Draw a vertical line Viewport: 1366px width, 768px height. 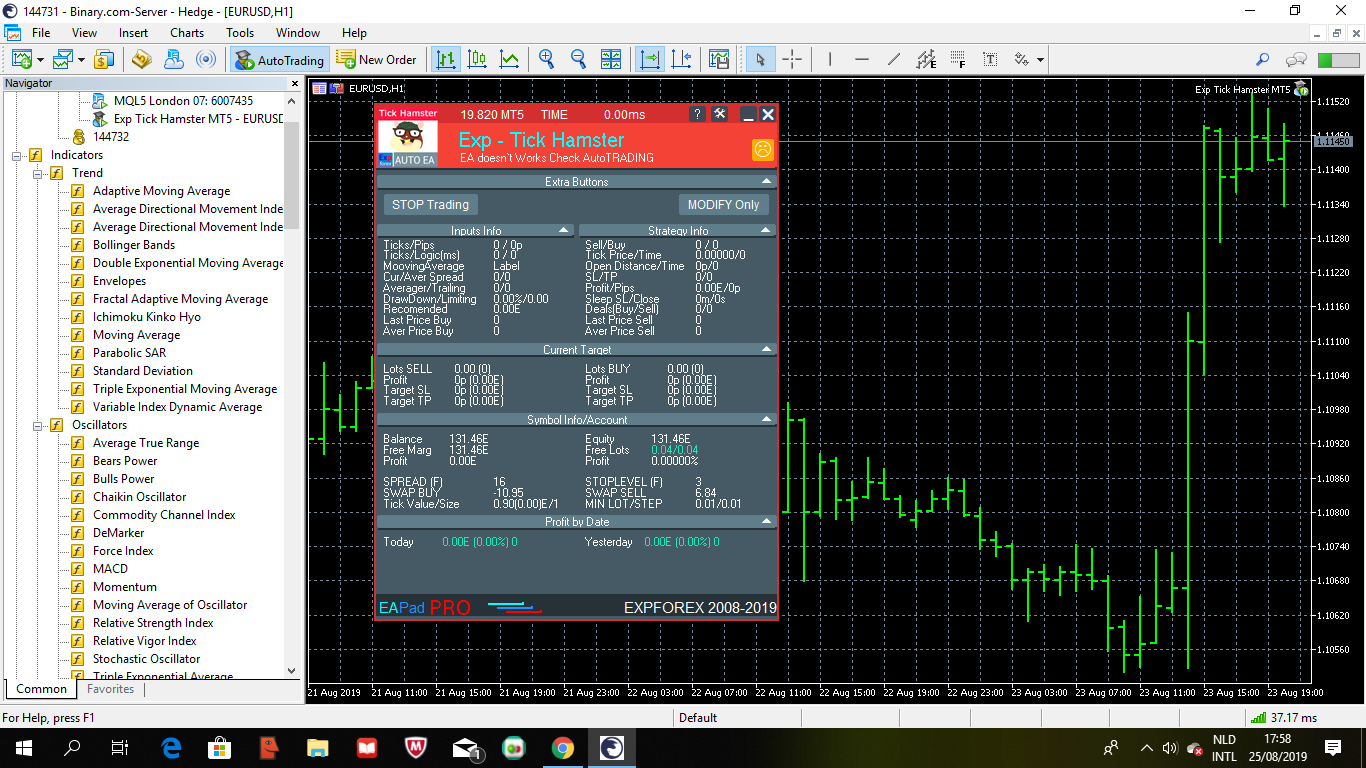click(x=830, y=60)
